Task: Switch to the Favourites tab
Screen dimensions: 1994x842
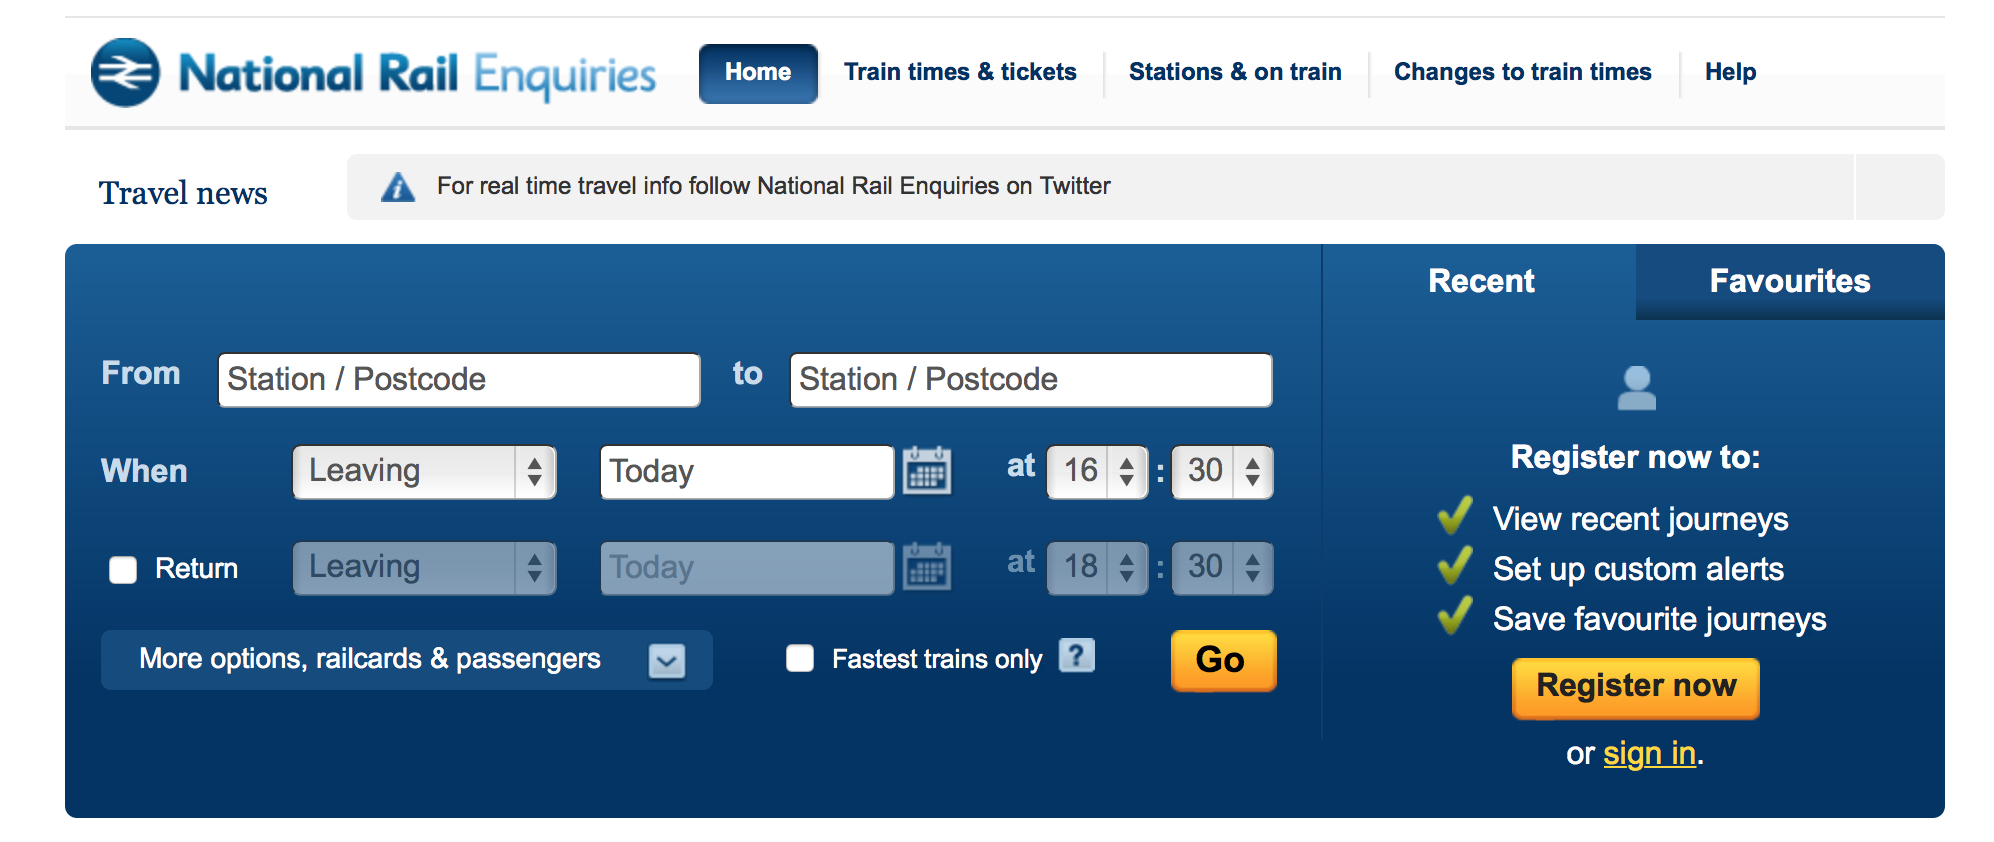Action: point(1789,282)
